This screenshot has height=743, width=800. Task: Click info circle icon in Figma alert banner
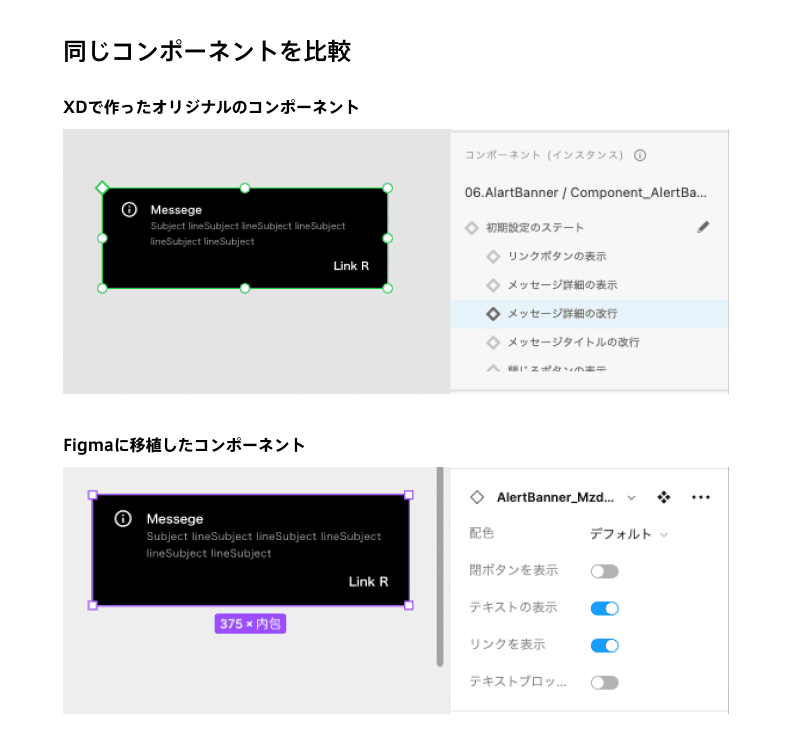(123, 518)
